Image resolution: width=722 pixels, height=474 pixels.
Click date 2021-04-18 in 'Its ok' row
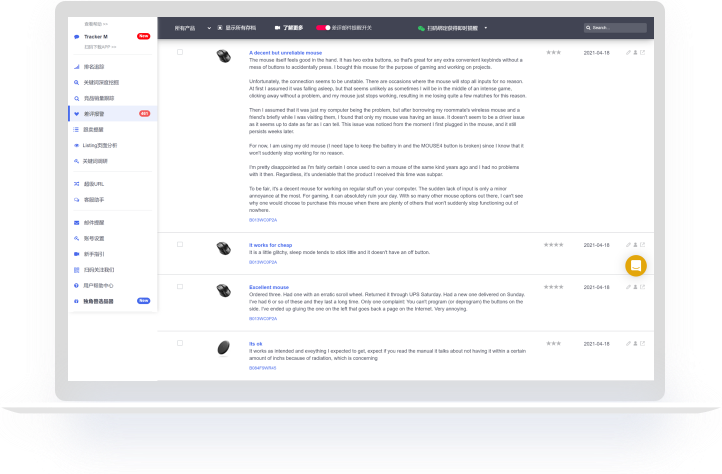tap(596, 344)
